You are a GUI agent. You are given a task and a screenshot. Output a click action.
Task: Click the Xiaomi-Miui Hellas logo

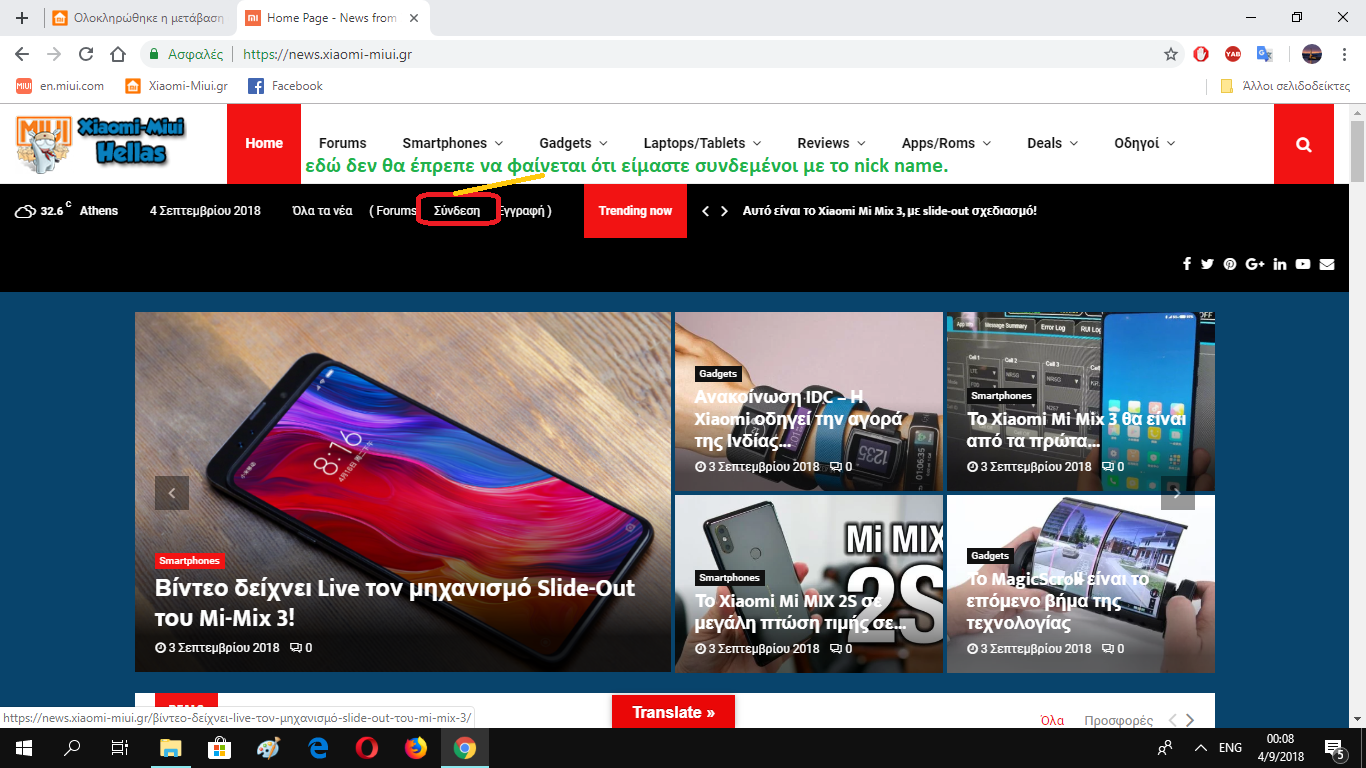click(x=101, y=143)
